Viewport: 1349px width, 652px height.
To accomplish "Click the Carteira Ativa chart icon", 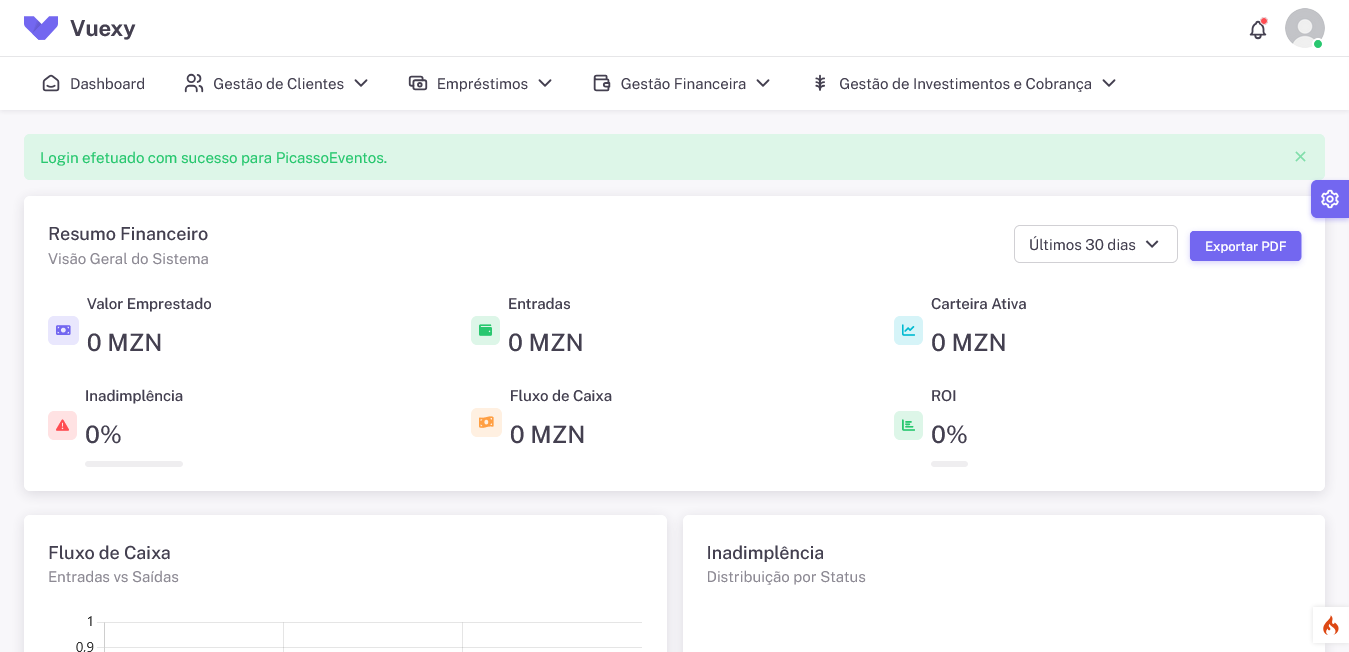I will (x=908, y=330).
